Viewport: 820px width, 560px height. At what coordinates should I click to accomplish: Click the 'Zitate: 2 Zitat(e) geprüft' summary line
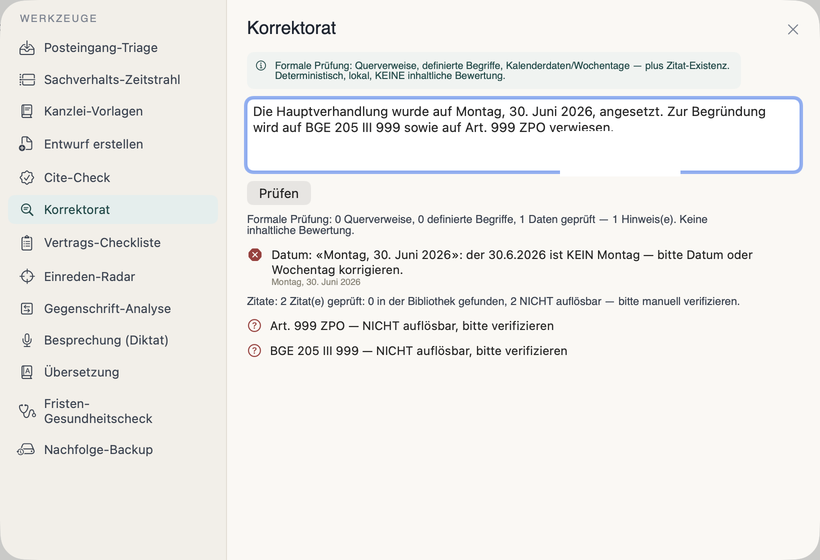[493, 302]
